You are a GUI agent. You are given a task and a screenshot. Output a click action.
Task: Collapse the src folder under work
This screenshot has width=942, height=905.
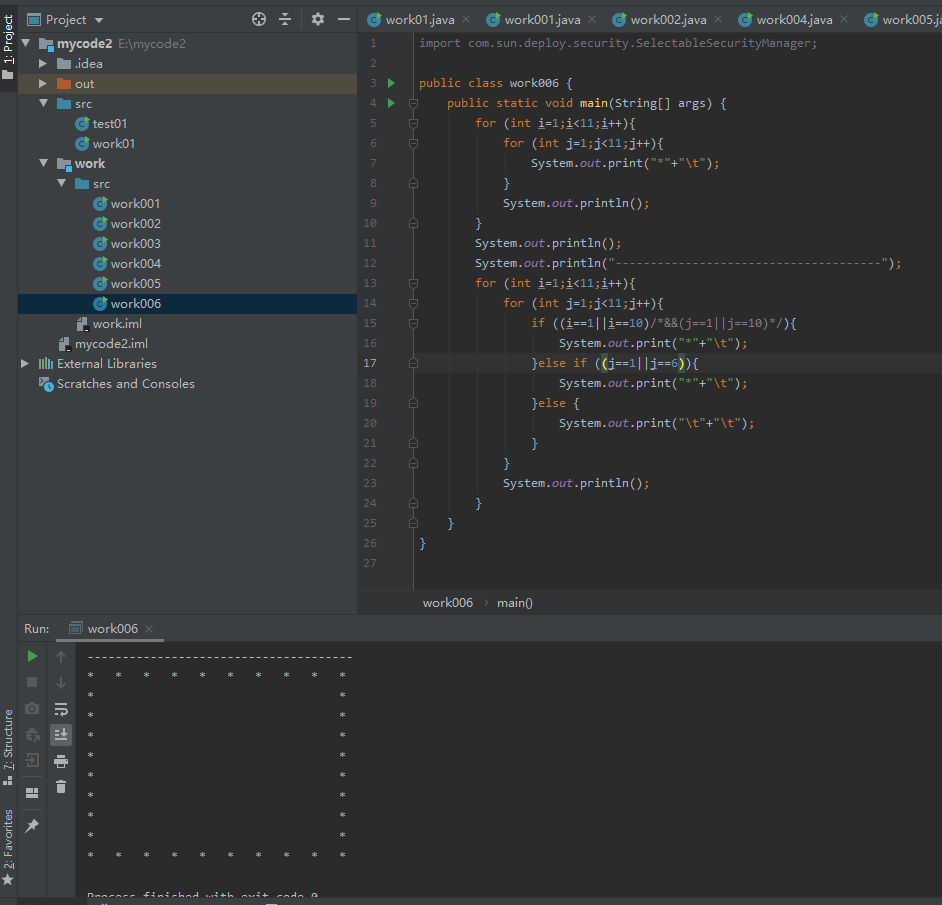(x=61, y=183)
